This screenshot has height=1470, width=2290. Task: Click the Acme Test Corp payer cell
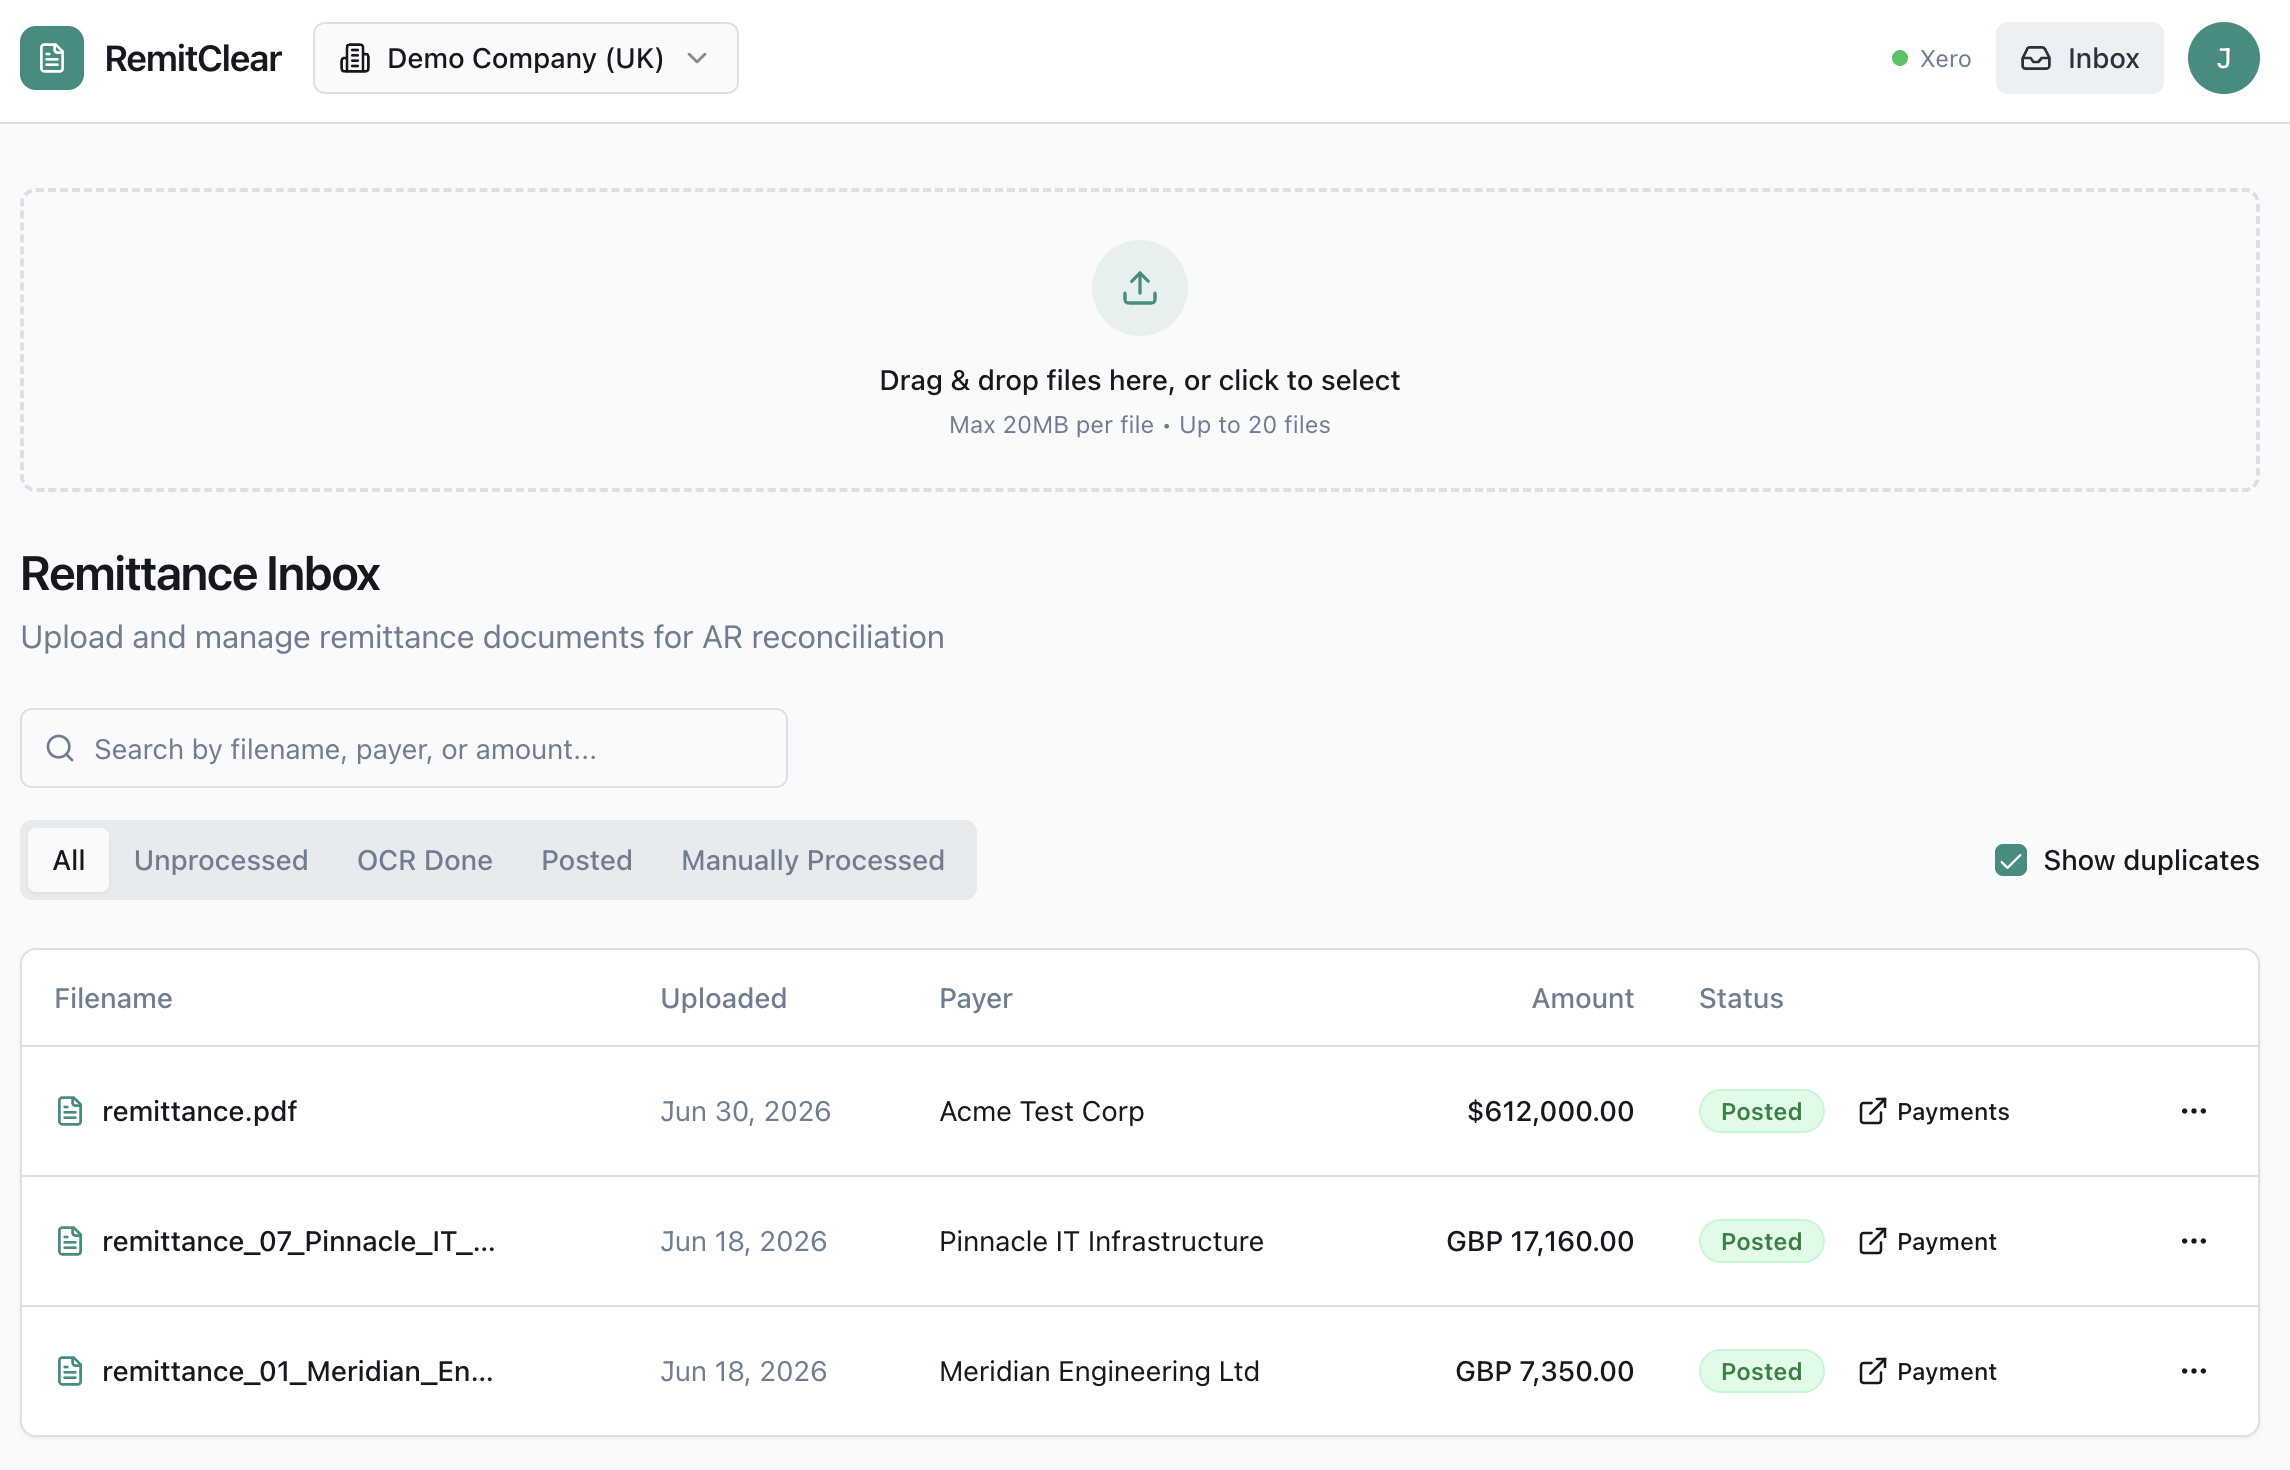pyautogui.click(x=1042, y=1111)
